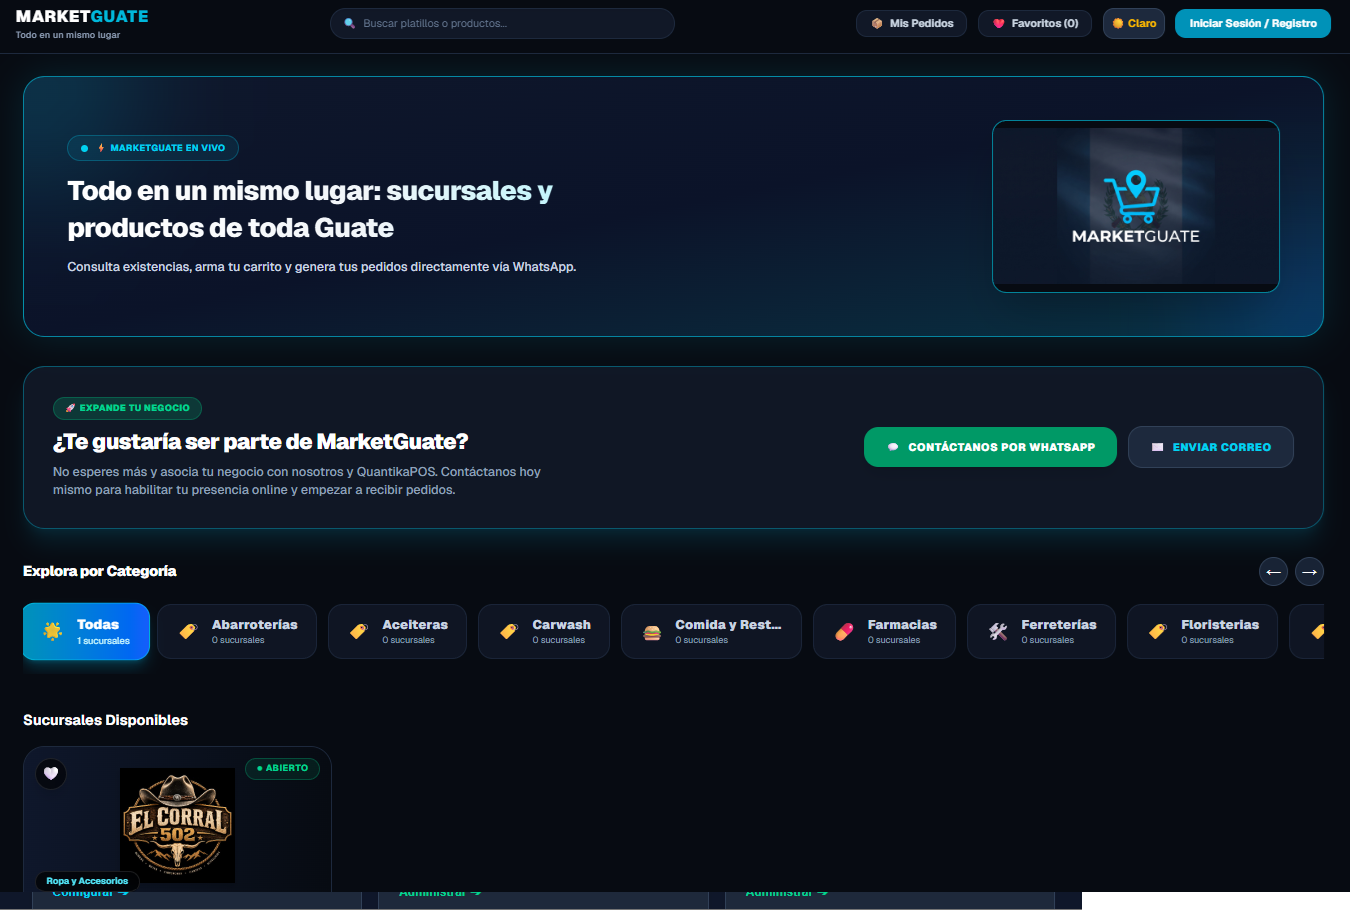Open the El Corral 502 logo image
This screenshot has height=910, width=1350.
click(x=177, y=825)
